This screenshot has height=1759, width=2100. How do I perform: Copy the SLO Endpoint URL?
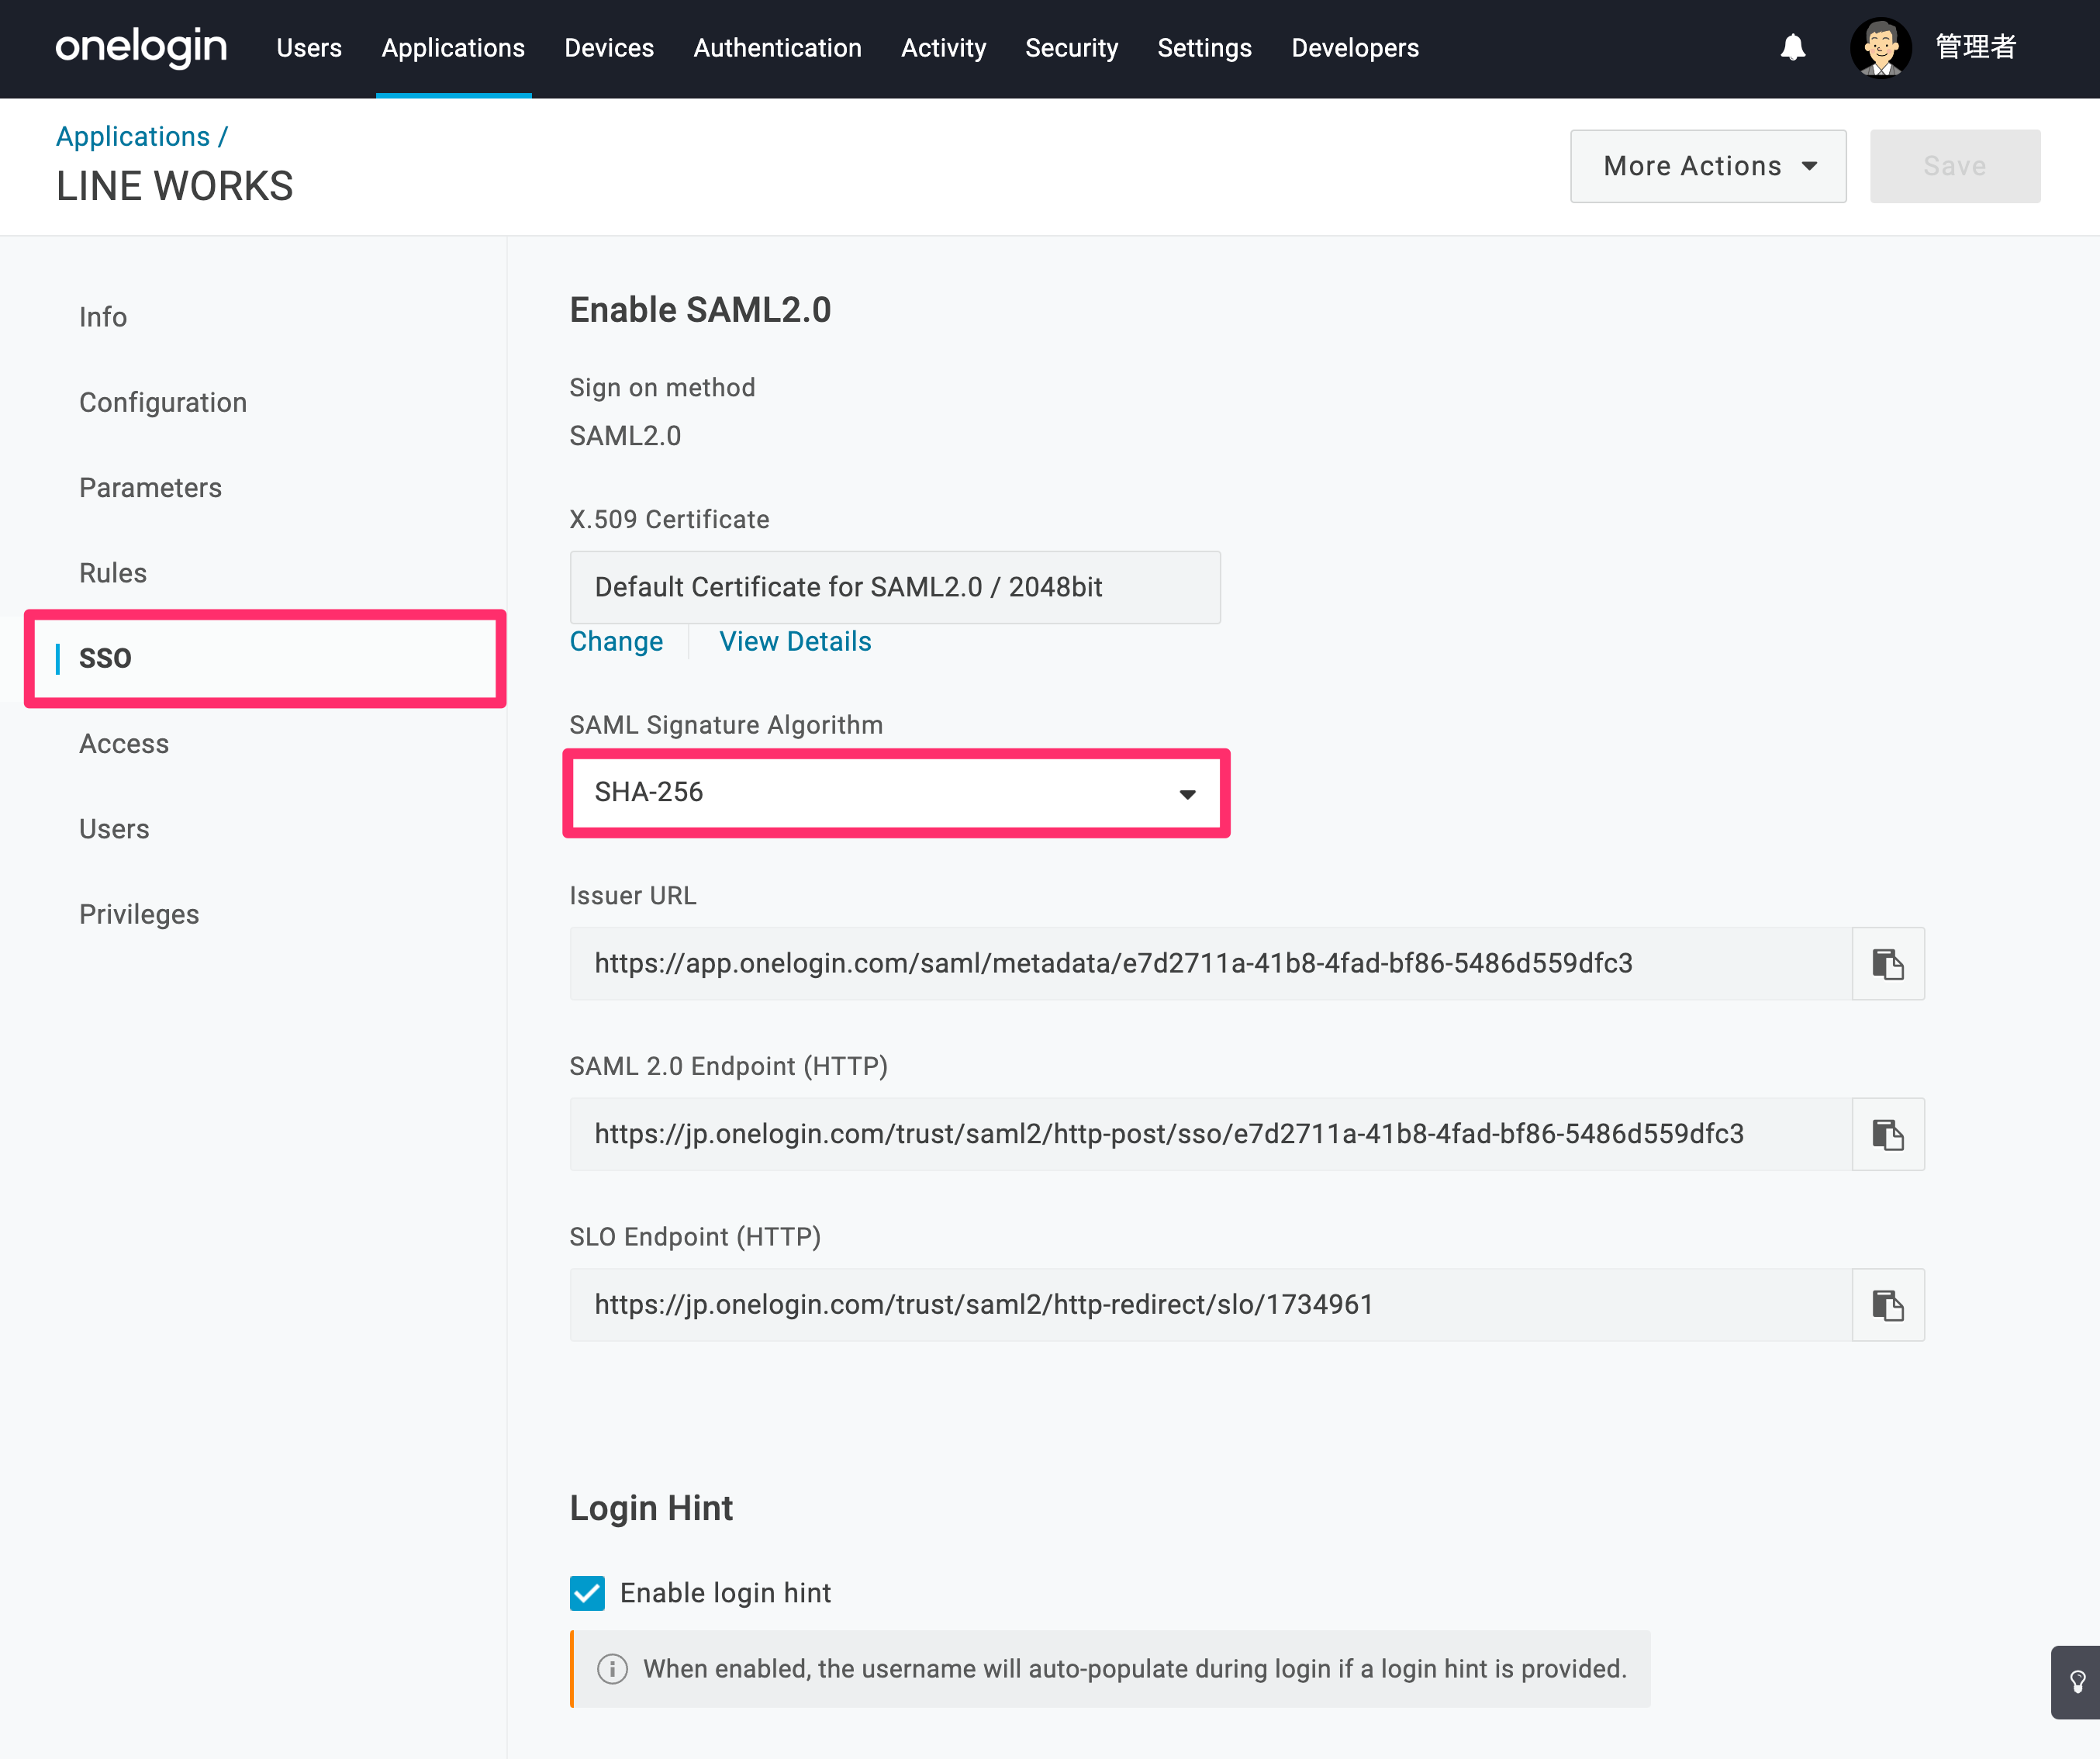click(1888, 1305)
